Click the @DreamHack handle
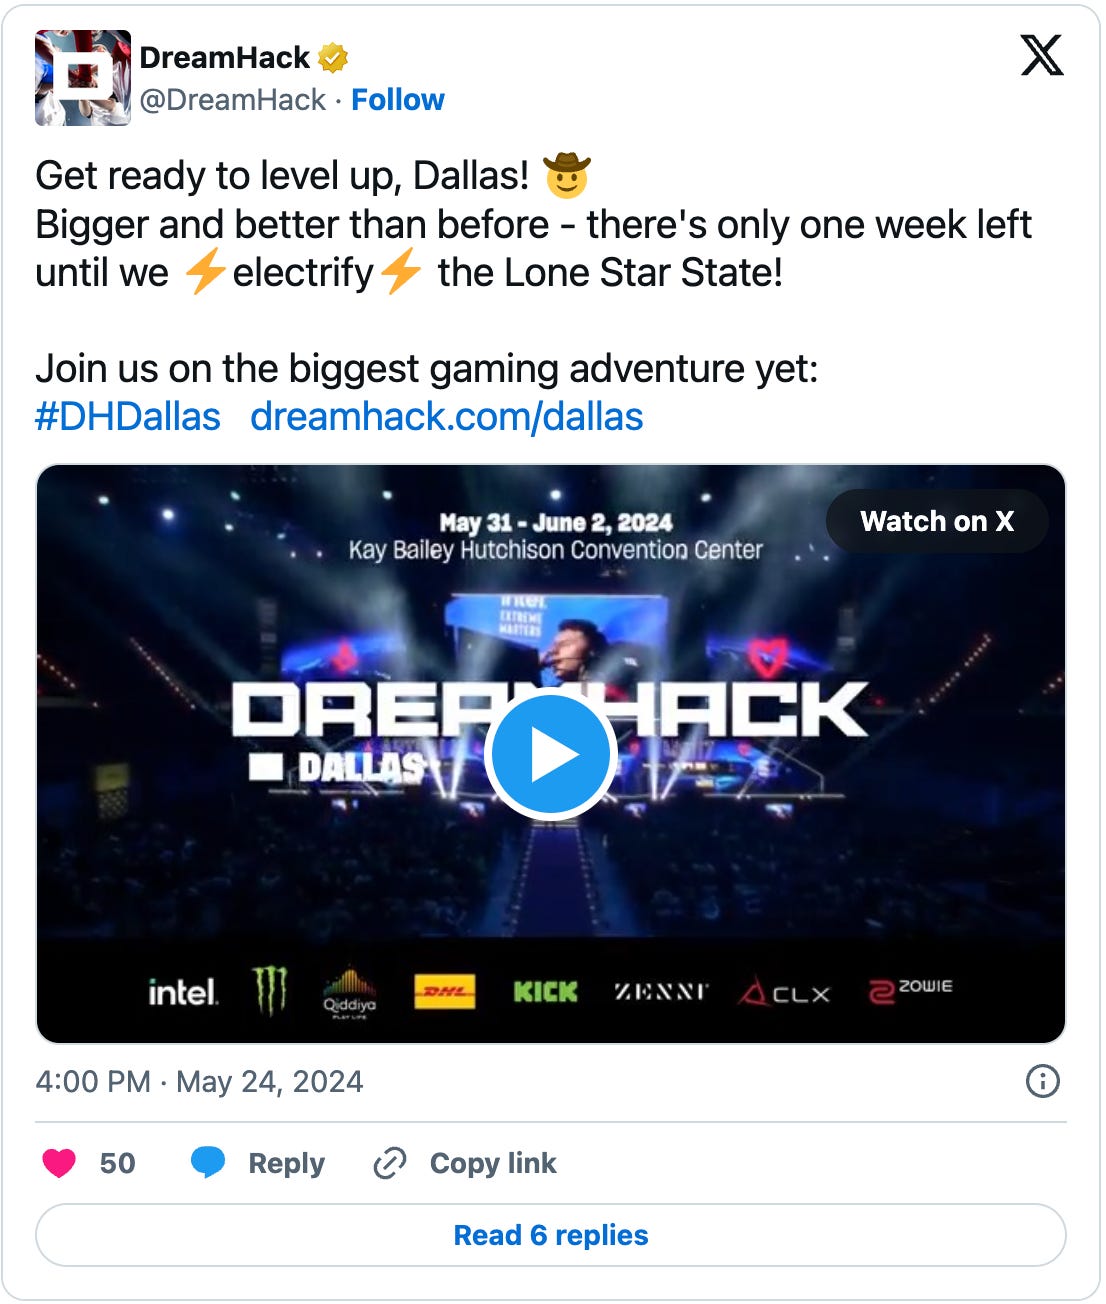This screenshot has width=1106, height=1304. click(x=232, y=100)
